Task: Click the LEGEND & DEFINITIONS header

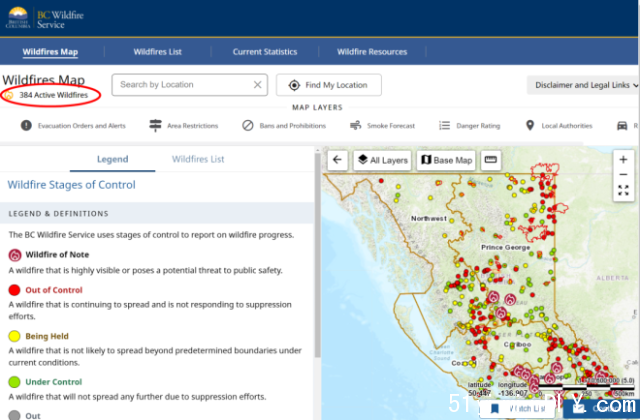Action: click(58, 213)
